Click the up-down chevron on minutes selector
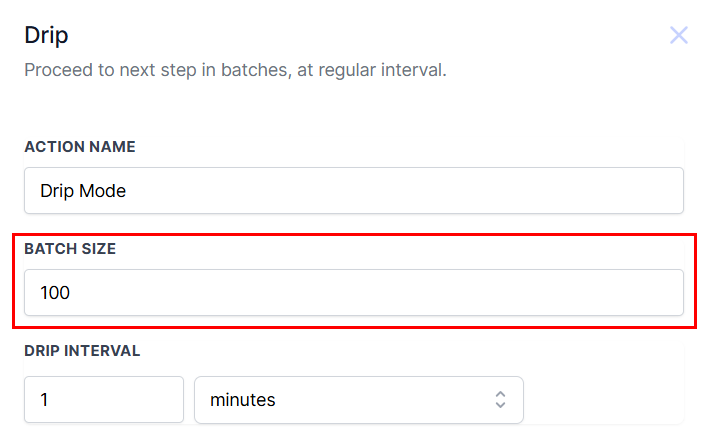 point(501,400)
